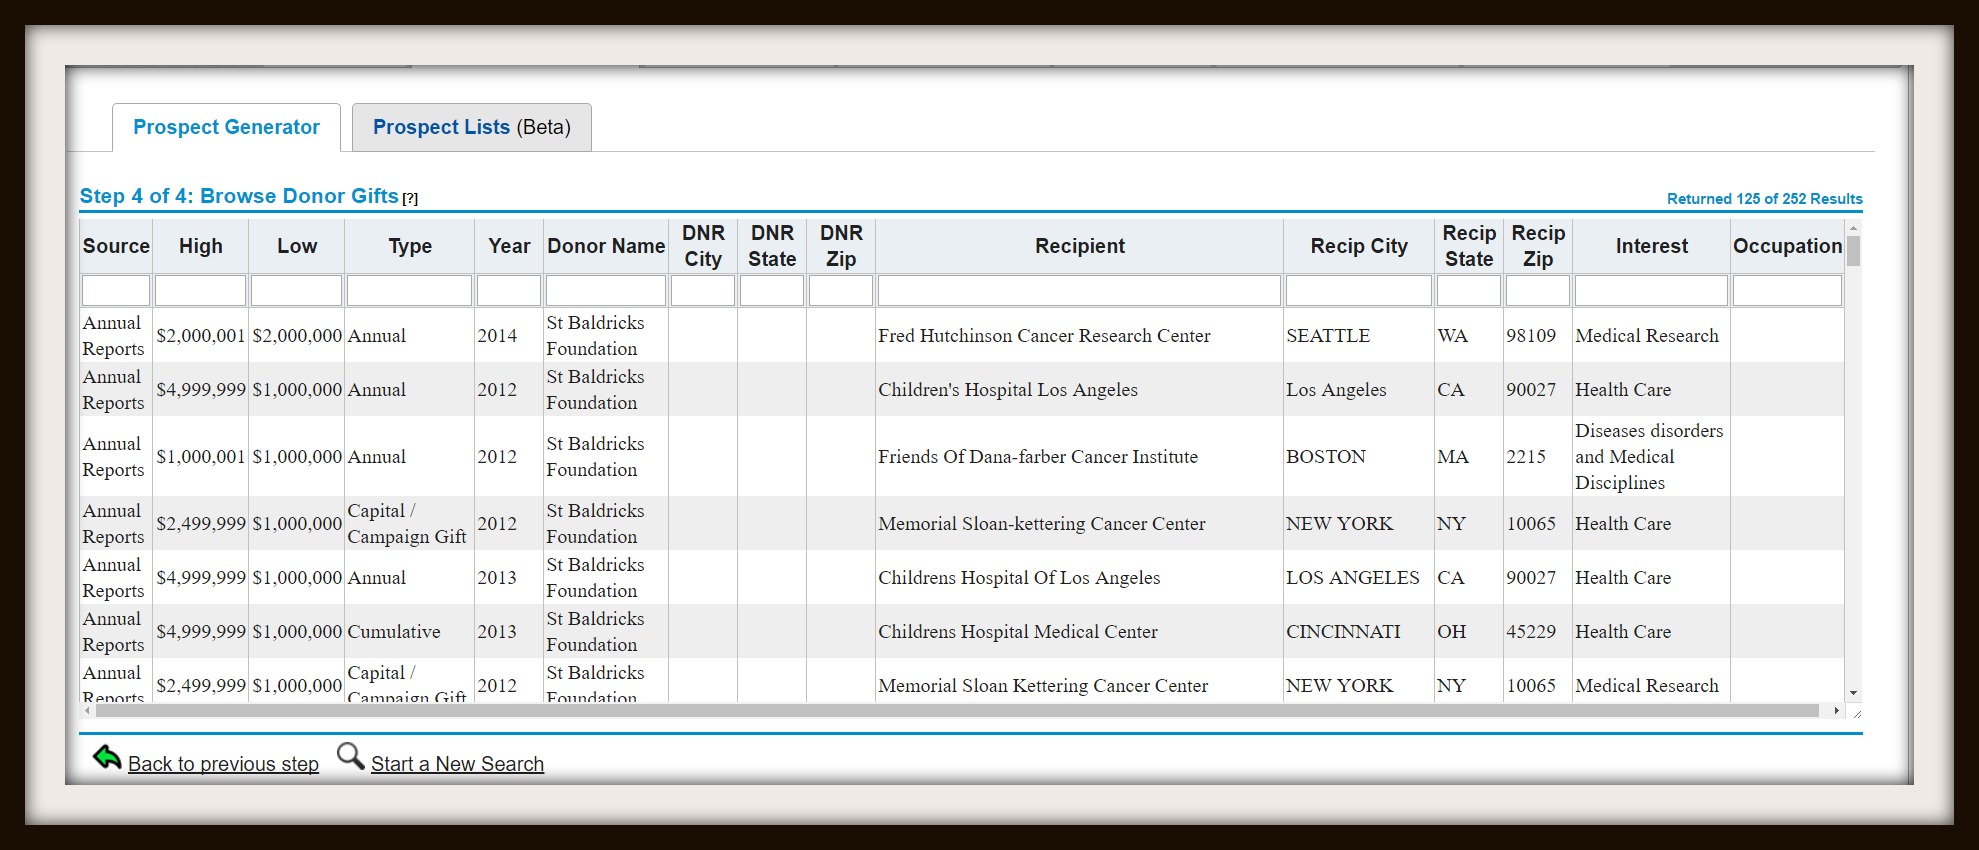
Task: Focus the Interest filter field
Action: pos(1651,291)
